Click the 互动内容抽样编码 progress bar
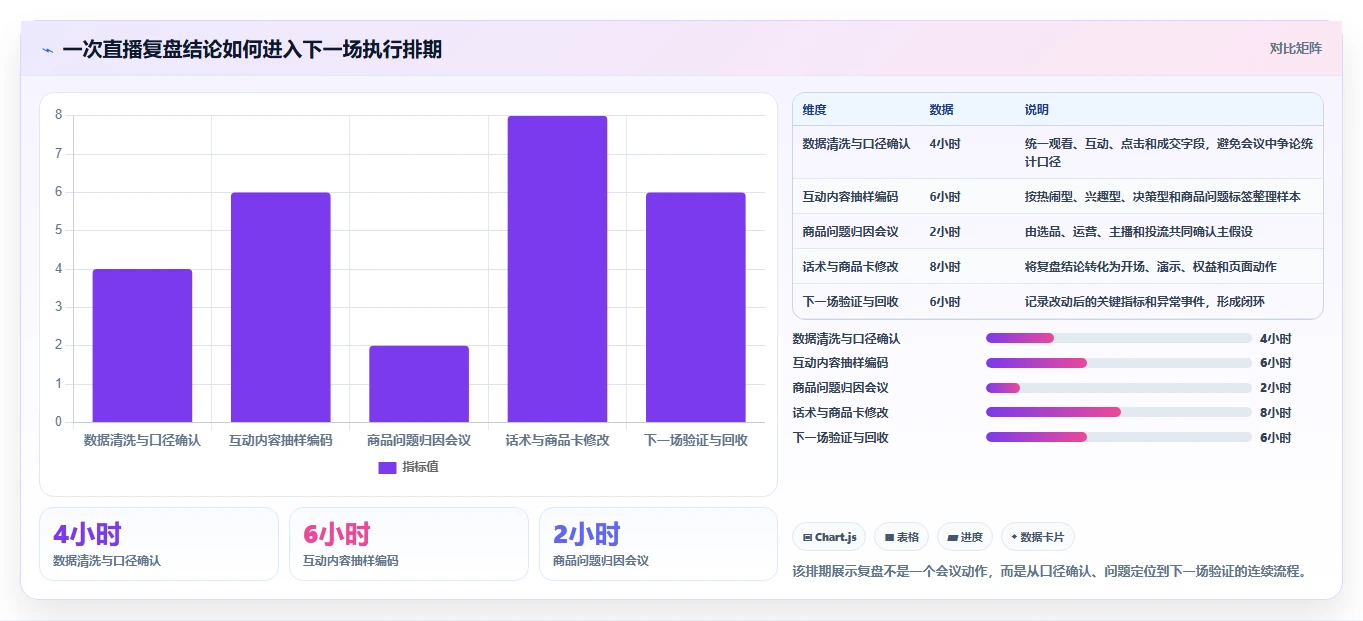This screenshot has width=1363, height=621. click(1118, 363)
